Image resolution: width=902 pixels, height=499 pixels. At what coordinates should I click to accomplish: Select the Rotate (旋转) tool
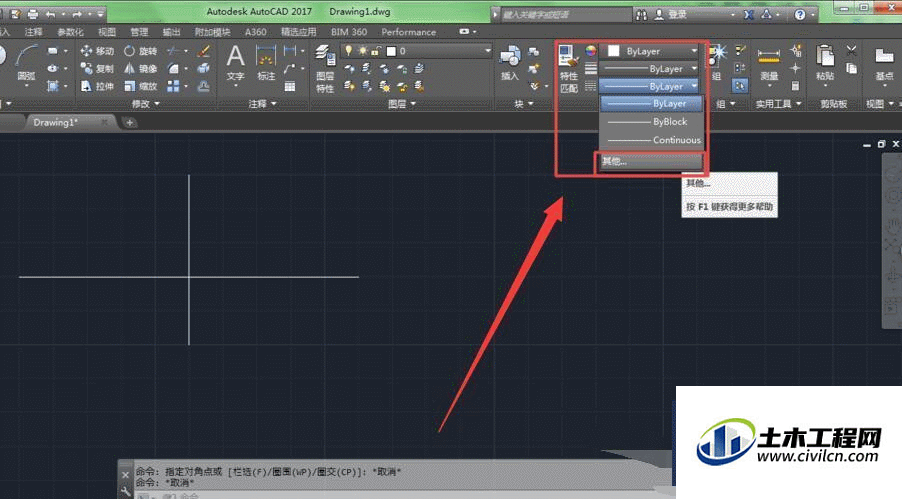pos(140,51)
